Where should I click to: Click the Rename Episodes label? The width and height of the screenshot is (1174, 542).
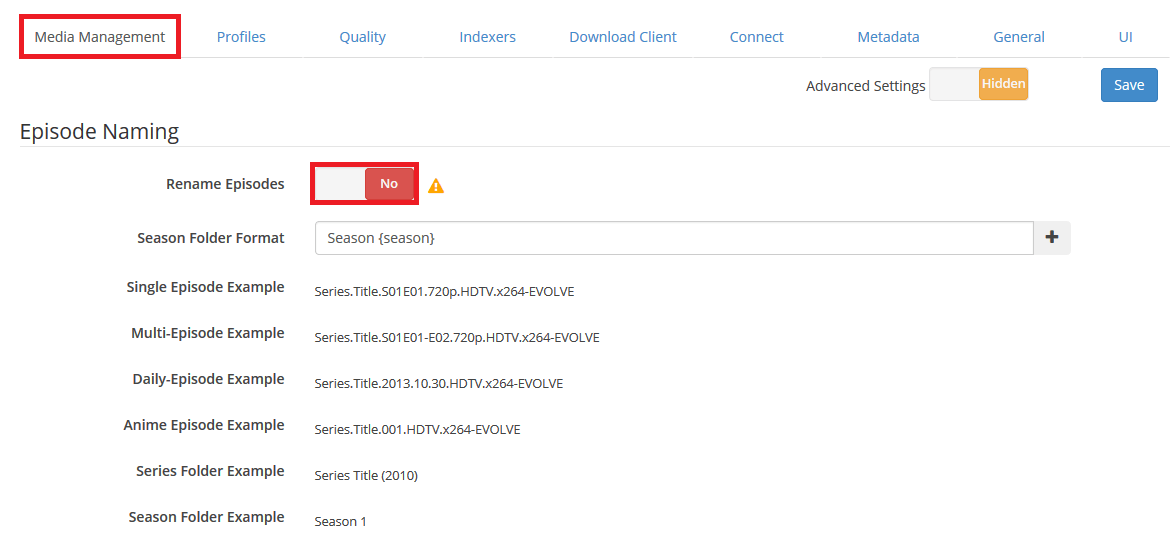[x=225, y=184]
